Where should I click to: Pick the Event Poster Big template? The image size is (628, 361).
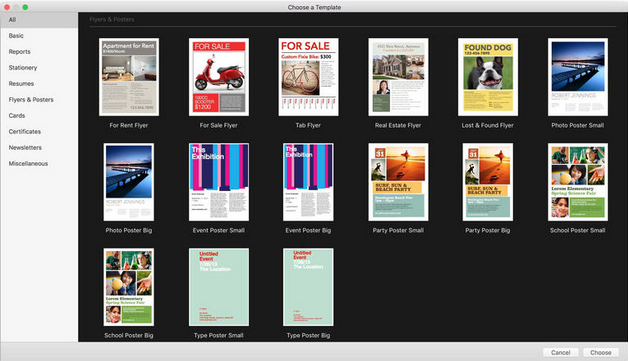pos(308,182)
